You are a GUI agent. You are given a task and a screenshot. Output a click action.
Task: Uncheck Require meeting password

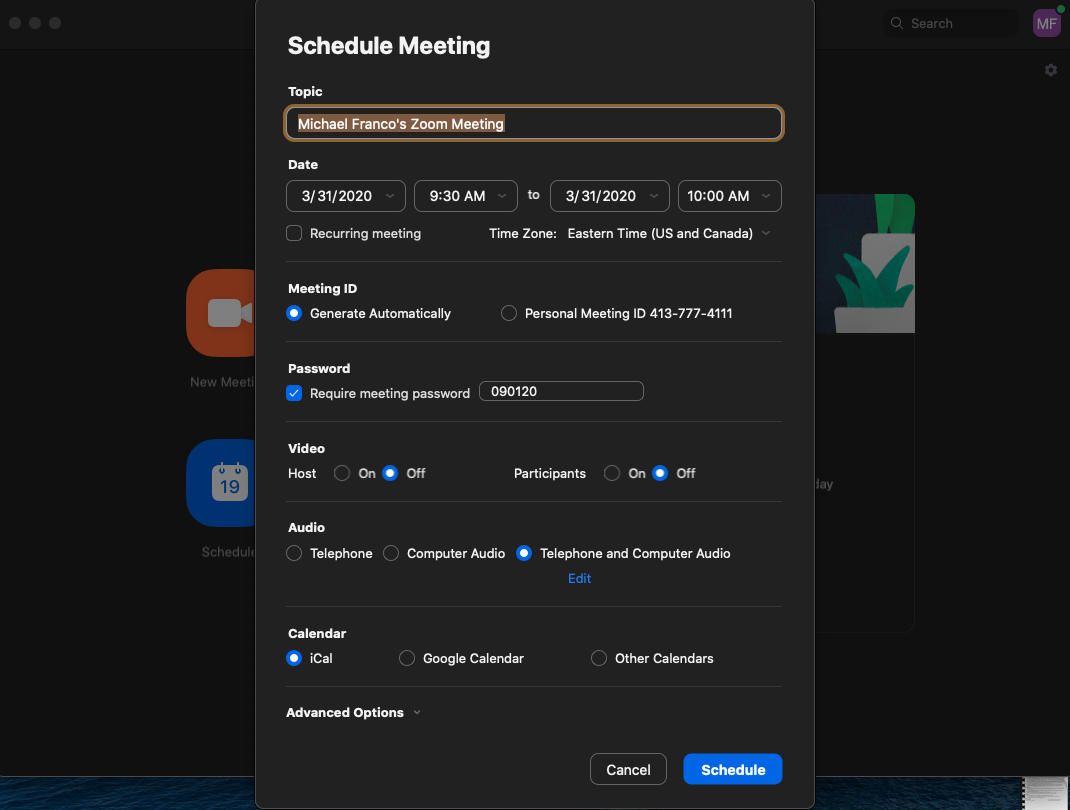coord(294,393)
